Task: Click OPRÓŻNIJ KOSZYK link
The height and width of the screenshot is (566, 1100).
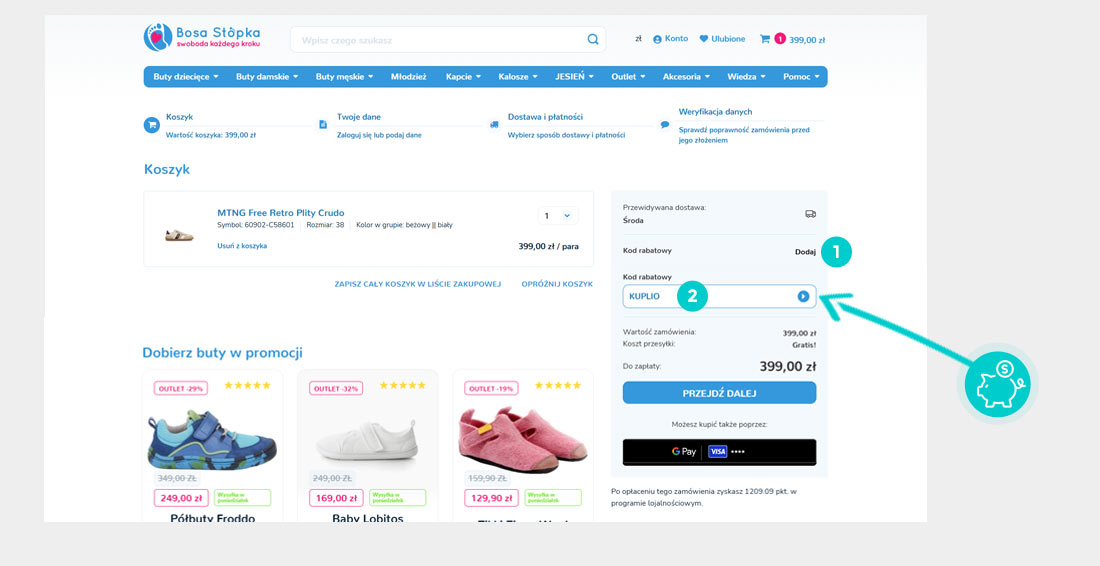Action: coord(557,284)
